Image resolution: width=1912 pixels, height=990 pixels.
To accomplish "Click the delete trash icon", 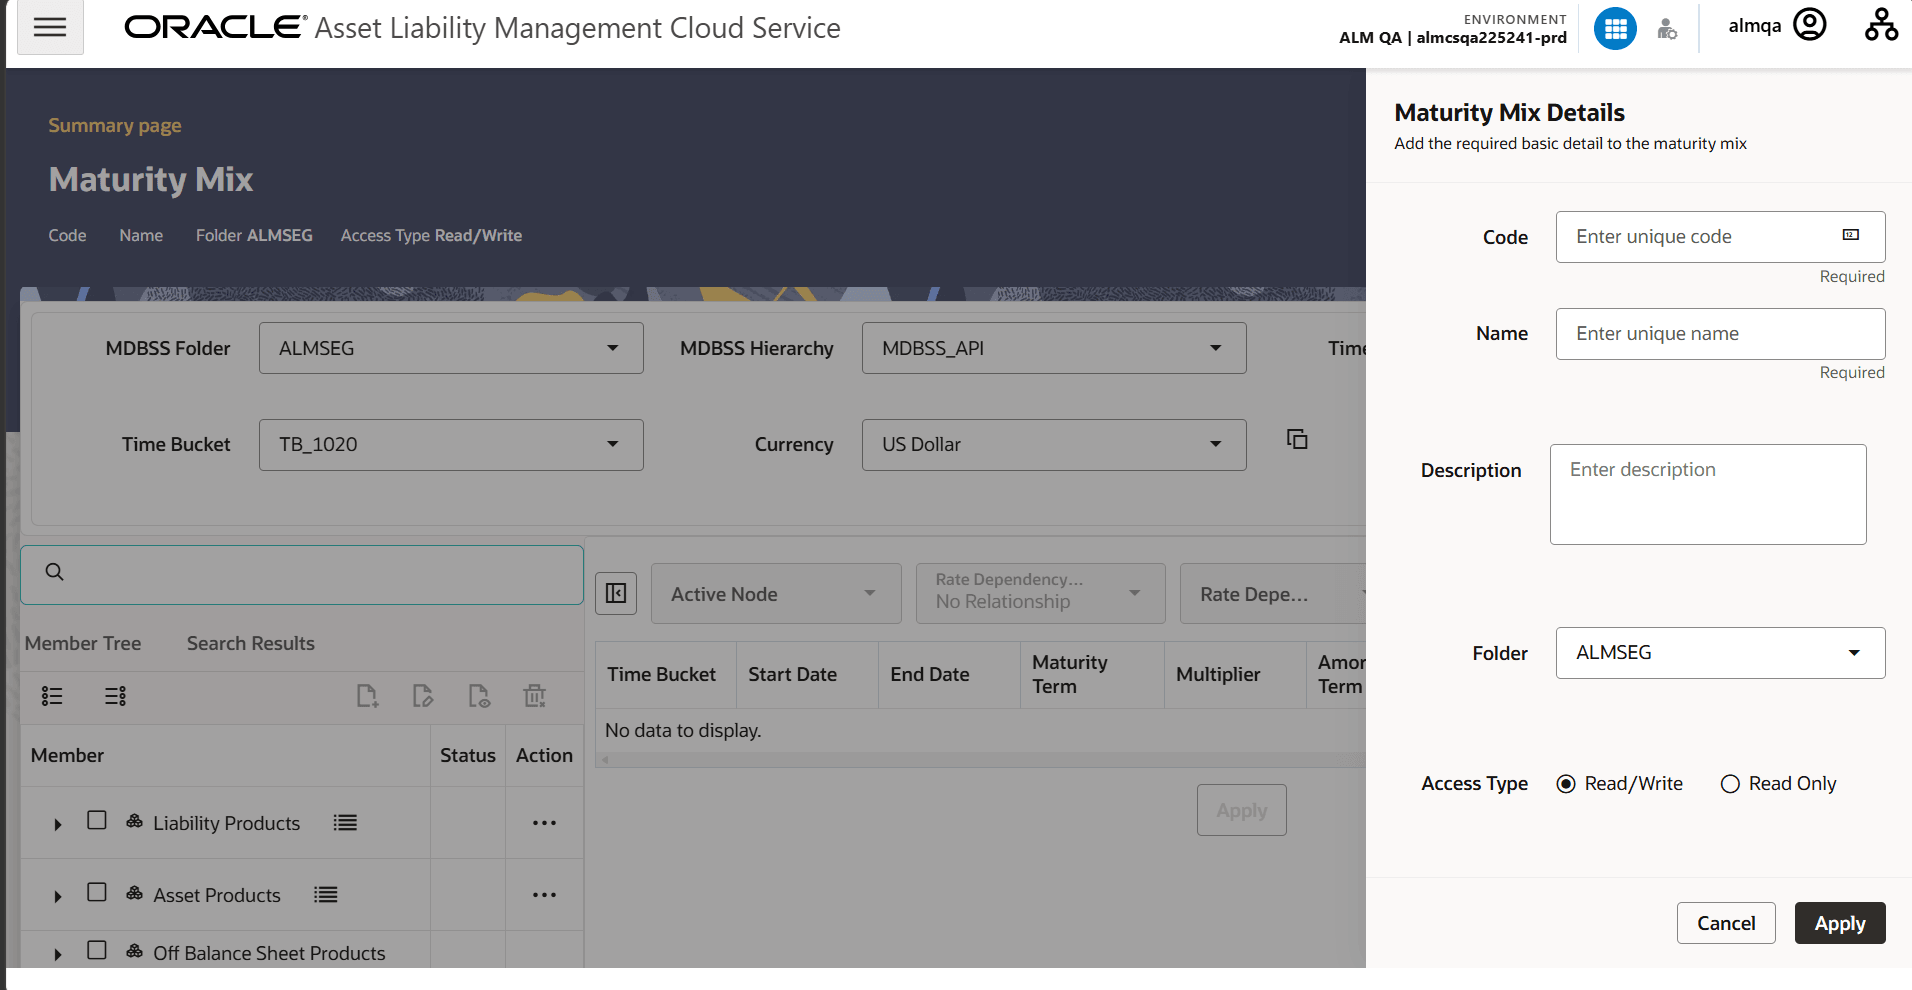I will point(535,696).
